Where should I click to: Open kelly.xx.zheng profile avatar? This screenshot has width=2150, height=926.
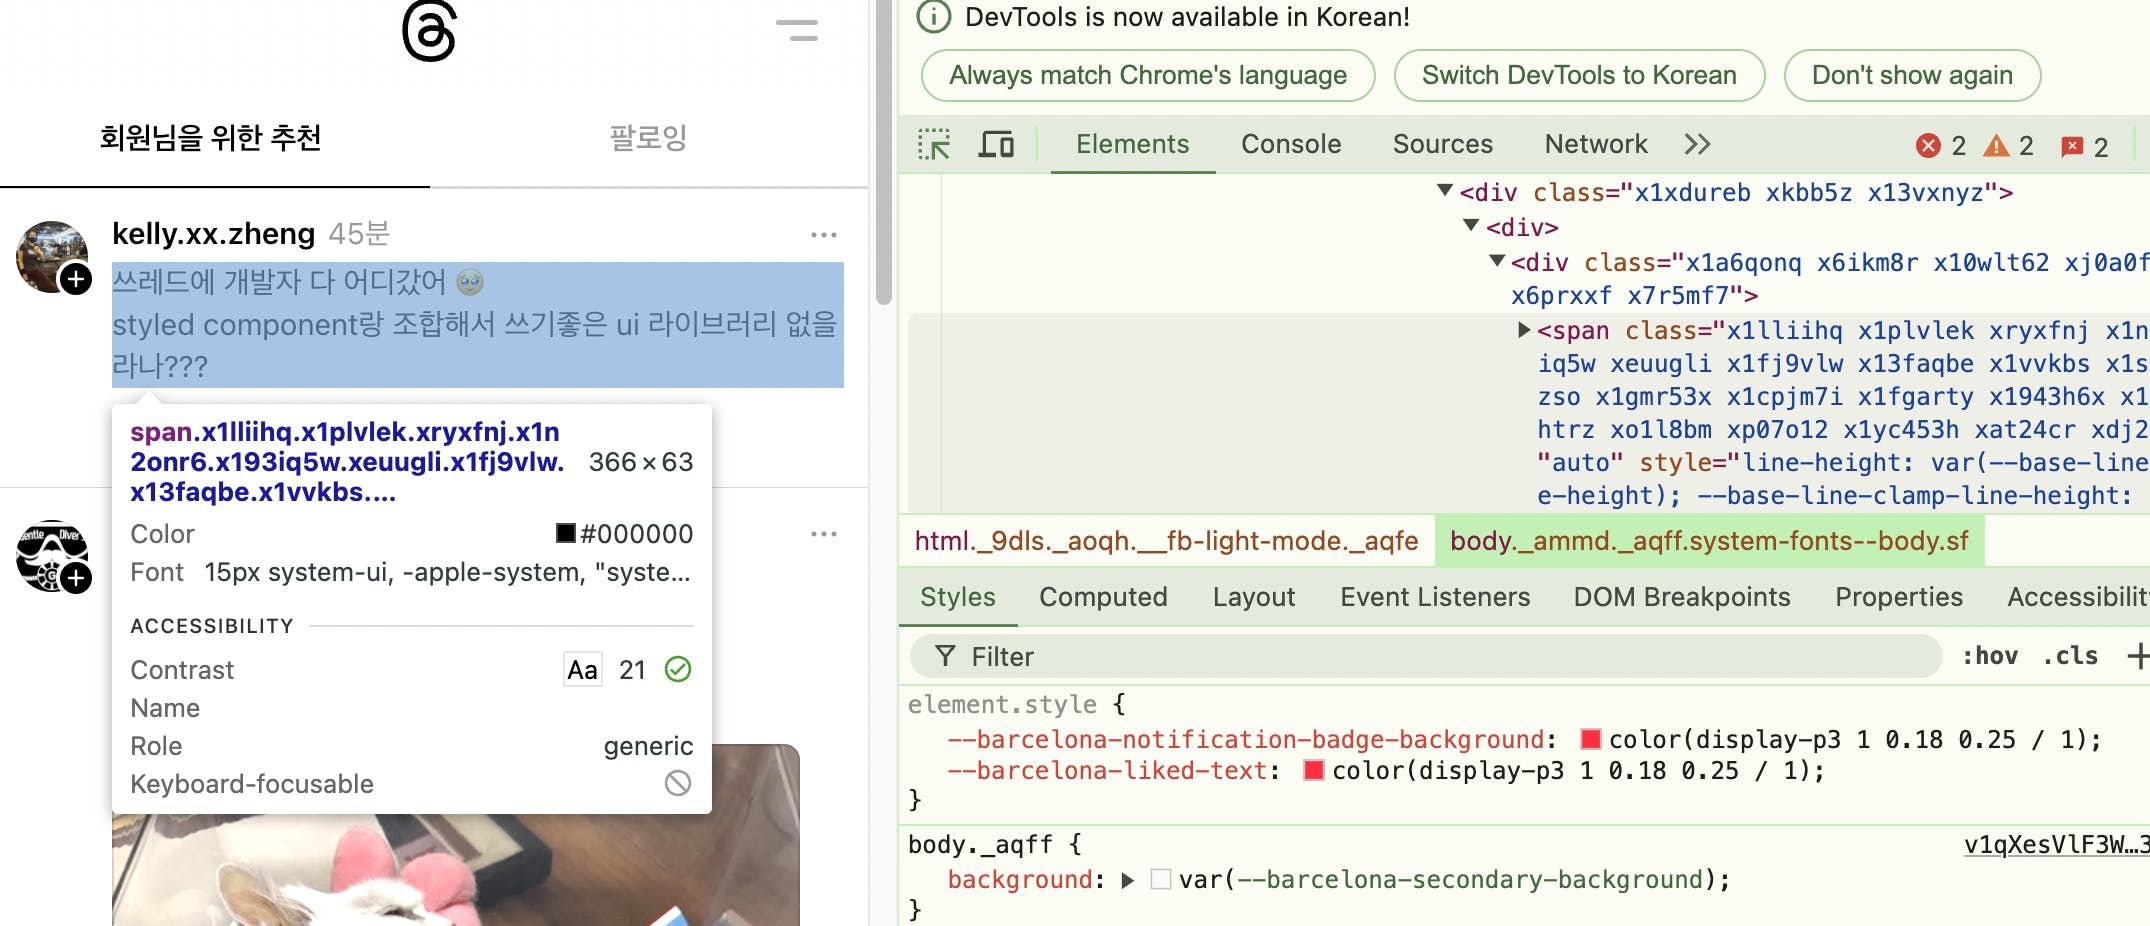51,257
